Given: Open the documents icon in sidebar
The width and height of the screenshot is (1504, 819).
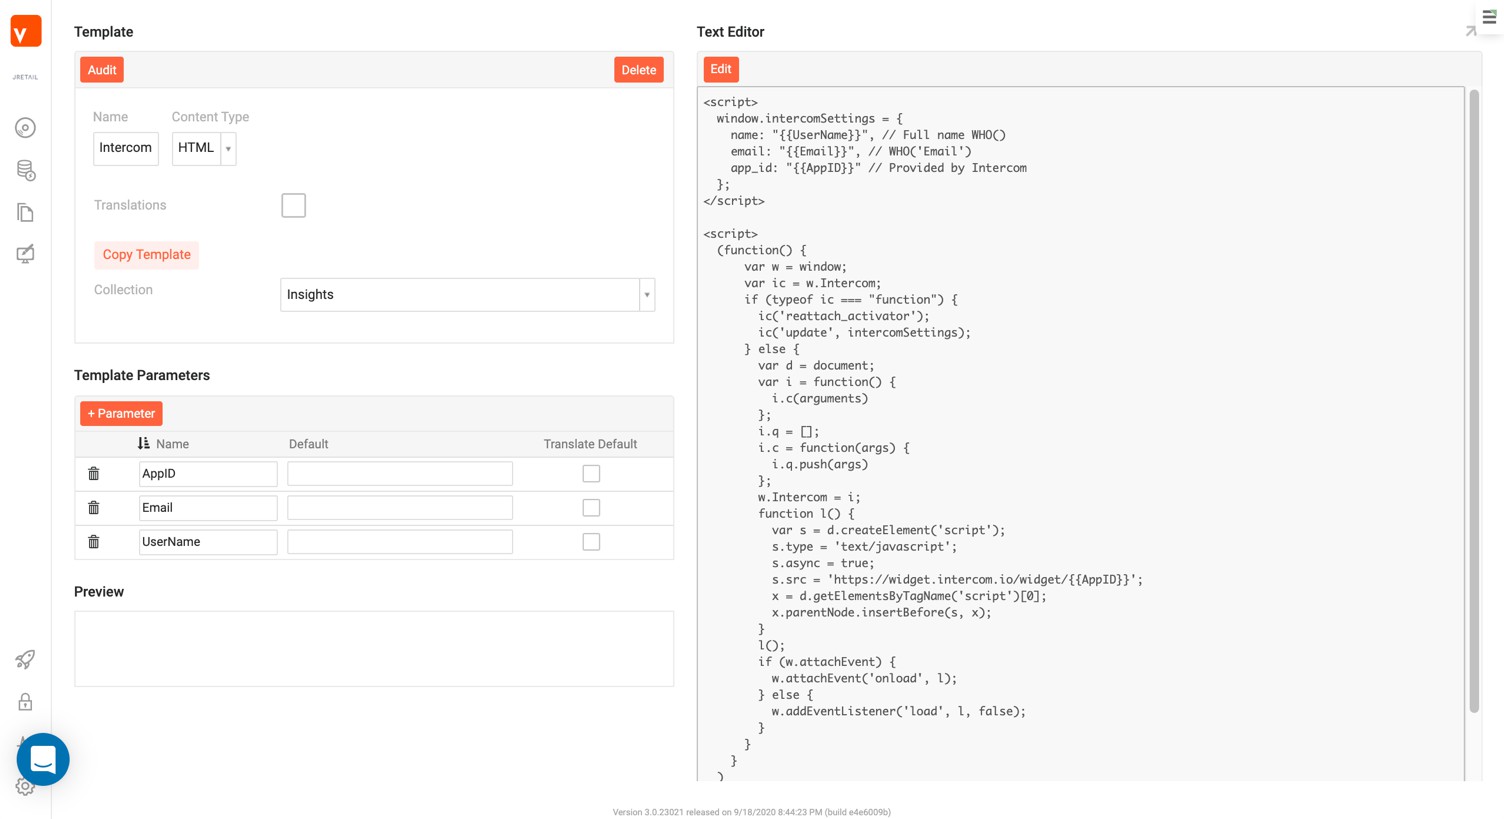Looking at the screenshot, I should [26, 213].
